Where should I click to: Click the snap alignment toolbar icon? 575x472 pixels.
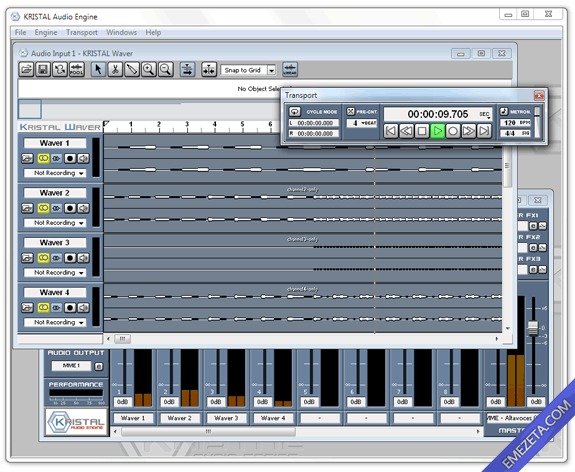coord(209,69)
